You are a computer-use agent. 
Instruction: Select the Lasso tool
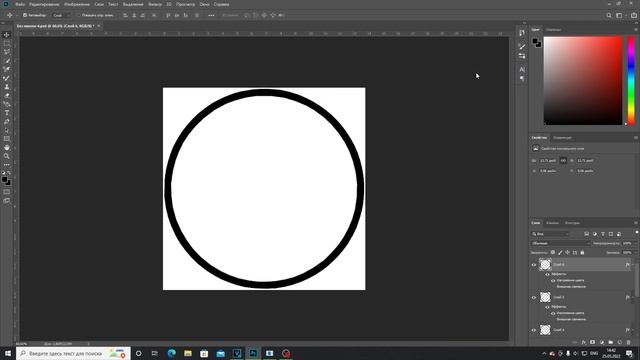point(7,52)
